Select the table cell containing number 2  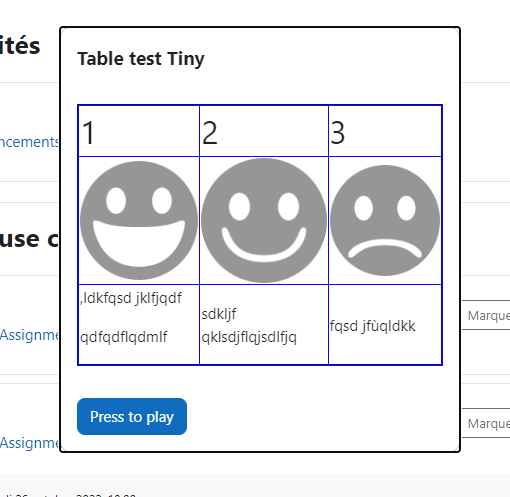coord(264,131)
